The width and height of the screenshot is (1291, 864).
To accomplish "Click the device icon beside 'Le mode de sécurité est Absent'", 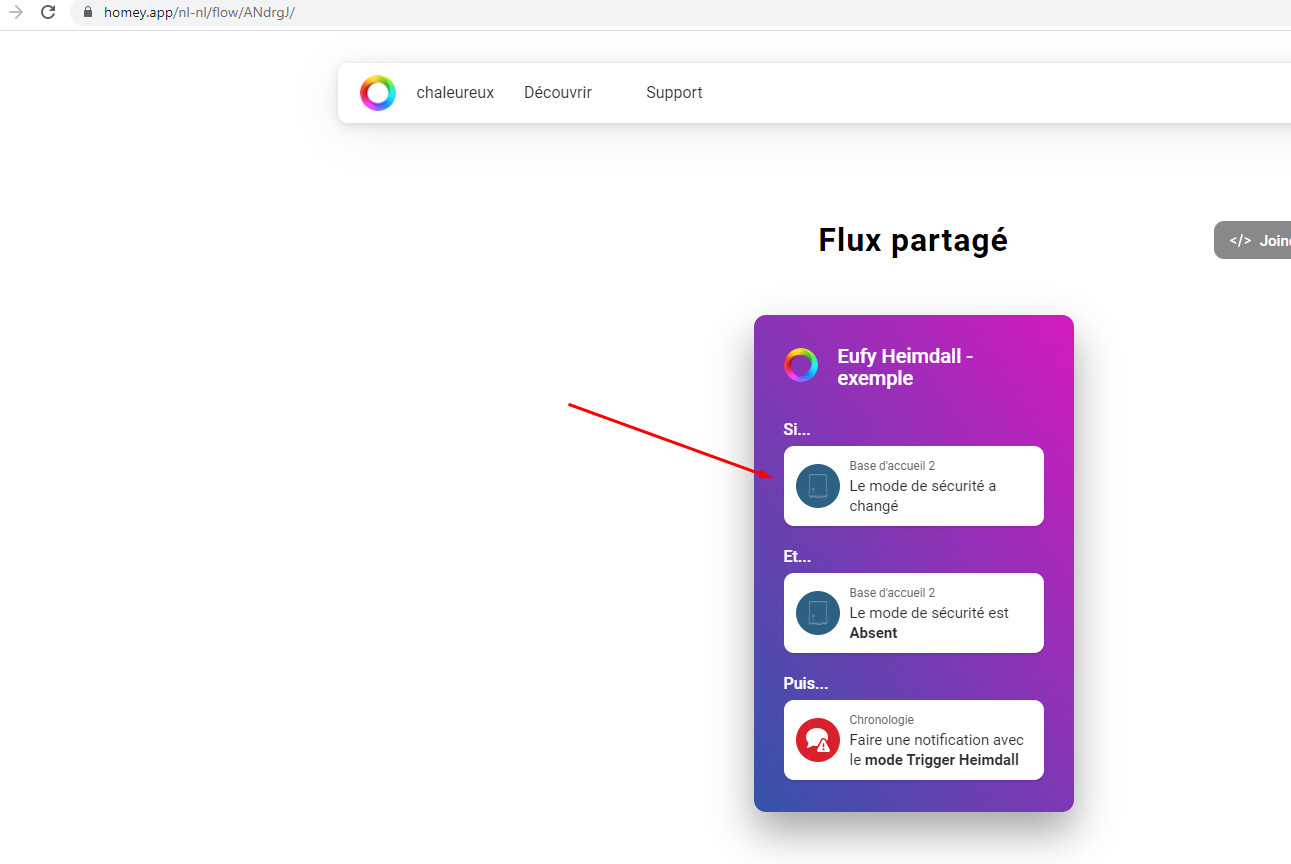I will coord(818,613).
